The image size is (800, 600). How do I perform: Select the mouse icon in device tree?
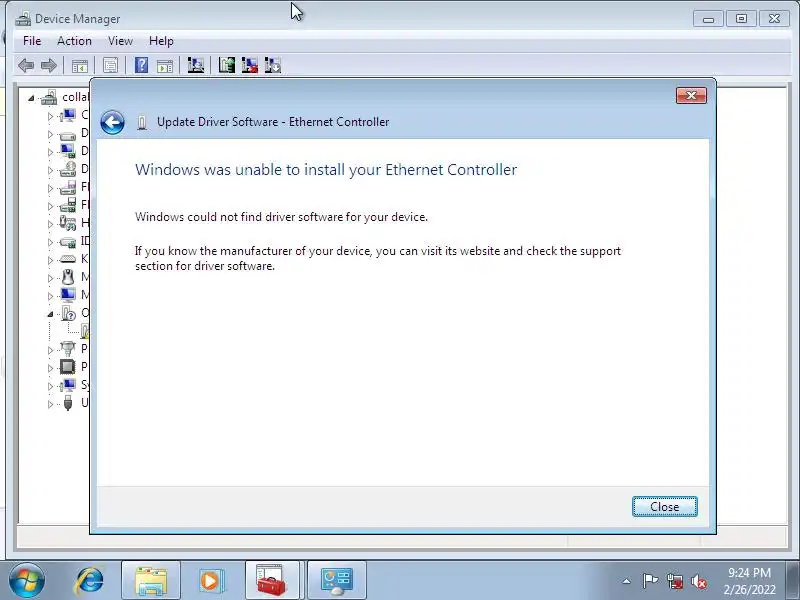click(68, 277)
